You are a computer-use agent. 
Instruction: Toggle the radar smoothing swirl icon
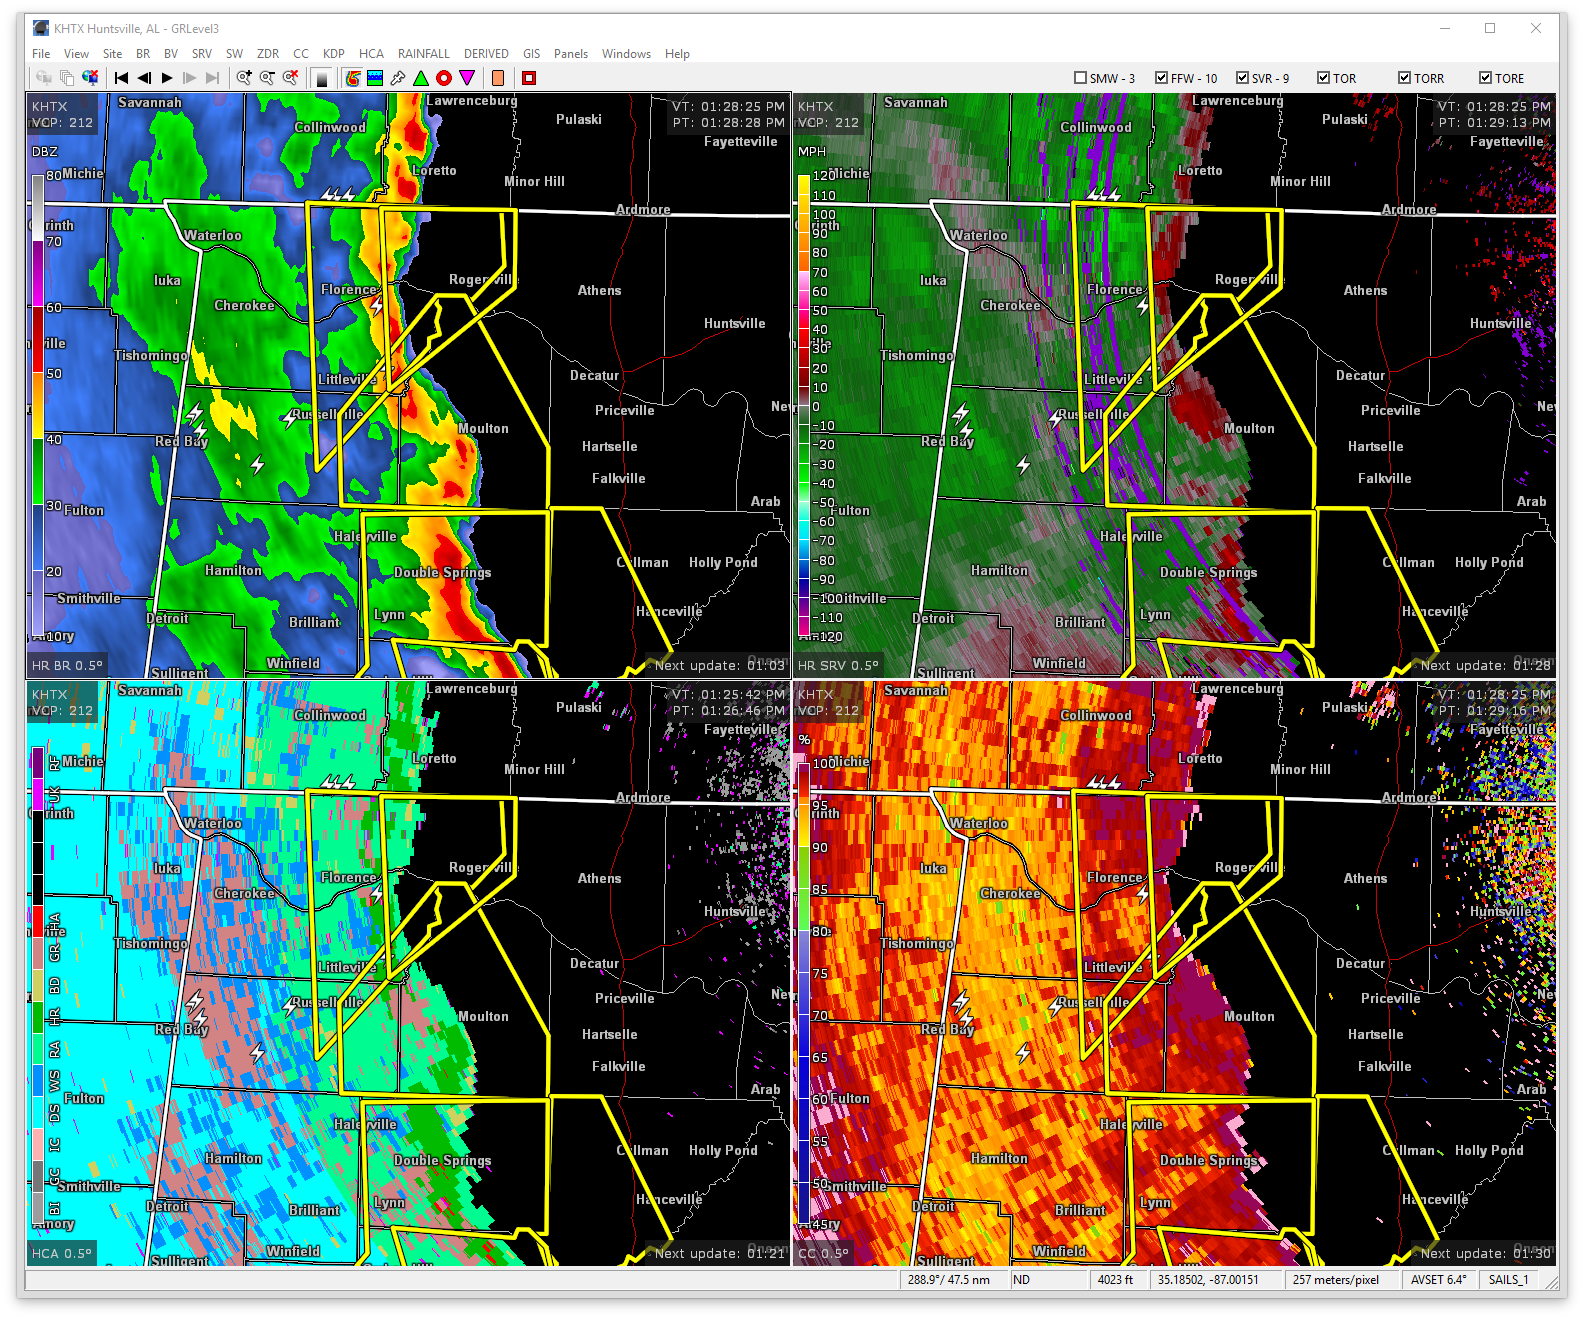(x=352, y=78)
